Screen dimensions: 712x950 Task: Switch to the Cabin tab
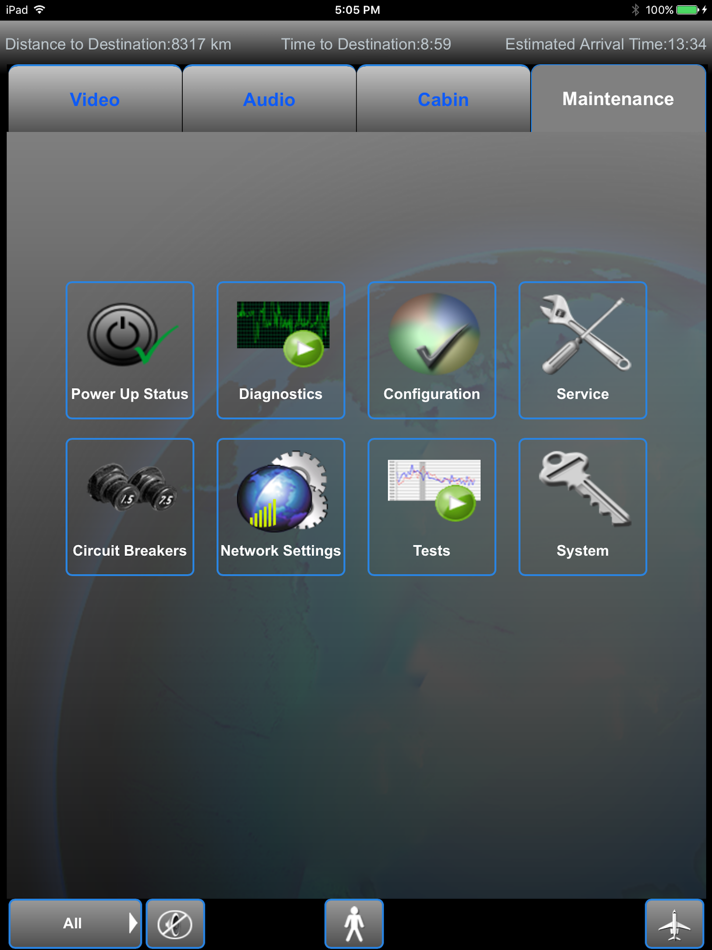tap(443, 99)
